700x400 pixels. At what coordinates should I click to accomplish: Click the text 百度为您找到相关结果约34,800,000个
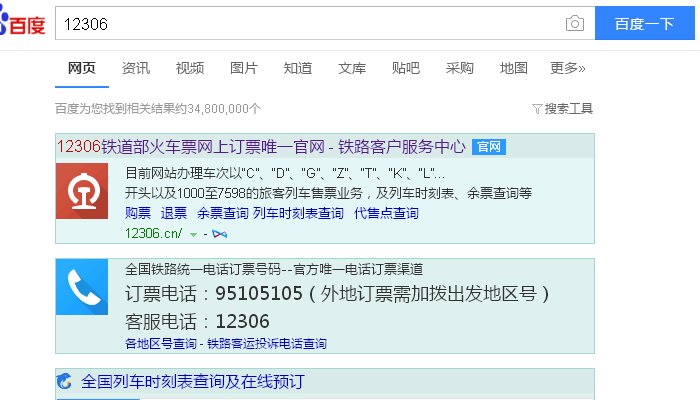click(x=158, y=108)
